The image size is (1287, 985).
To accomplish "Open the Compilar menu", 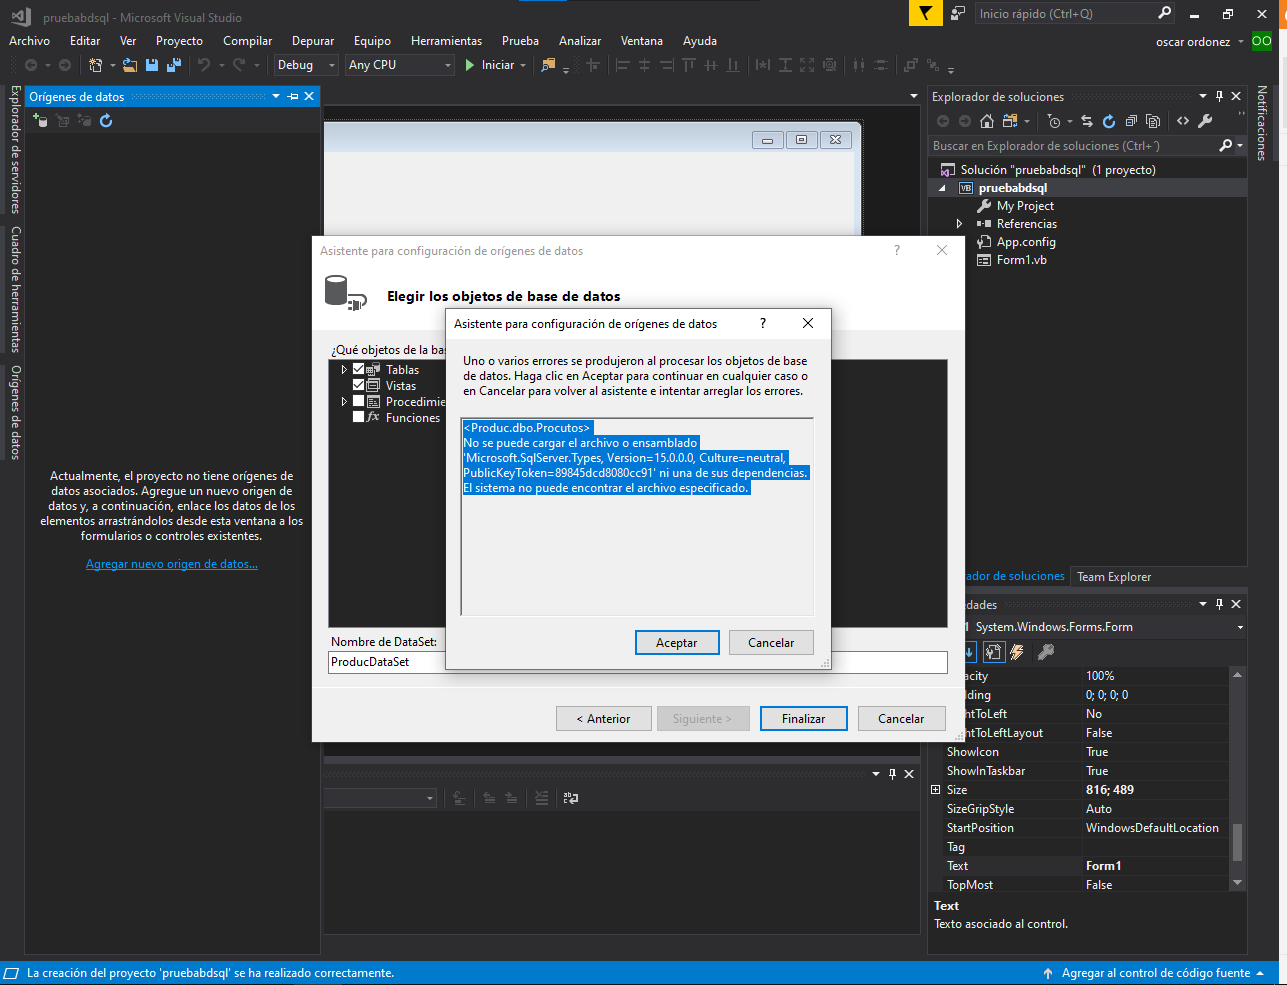I will (247, 41).
